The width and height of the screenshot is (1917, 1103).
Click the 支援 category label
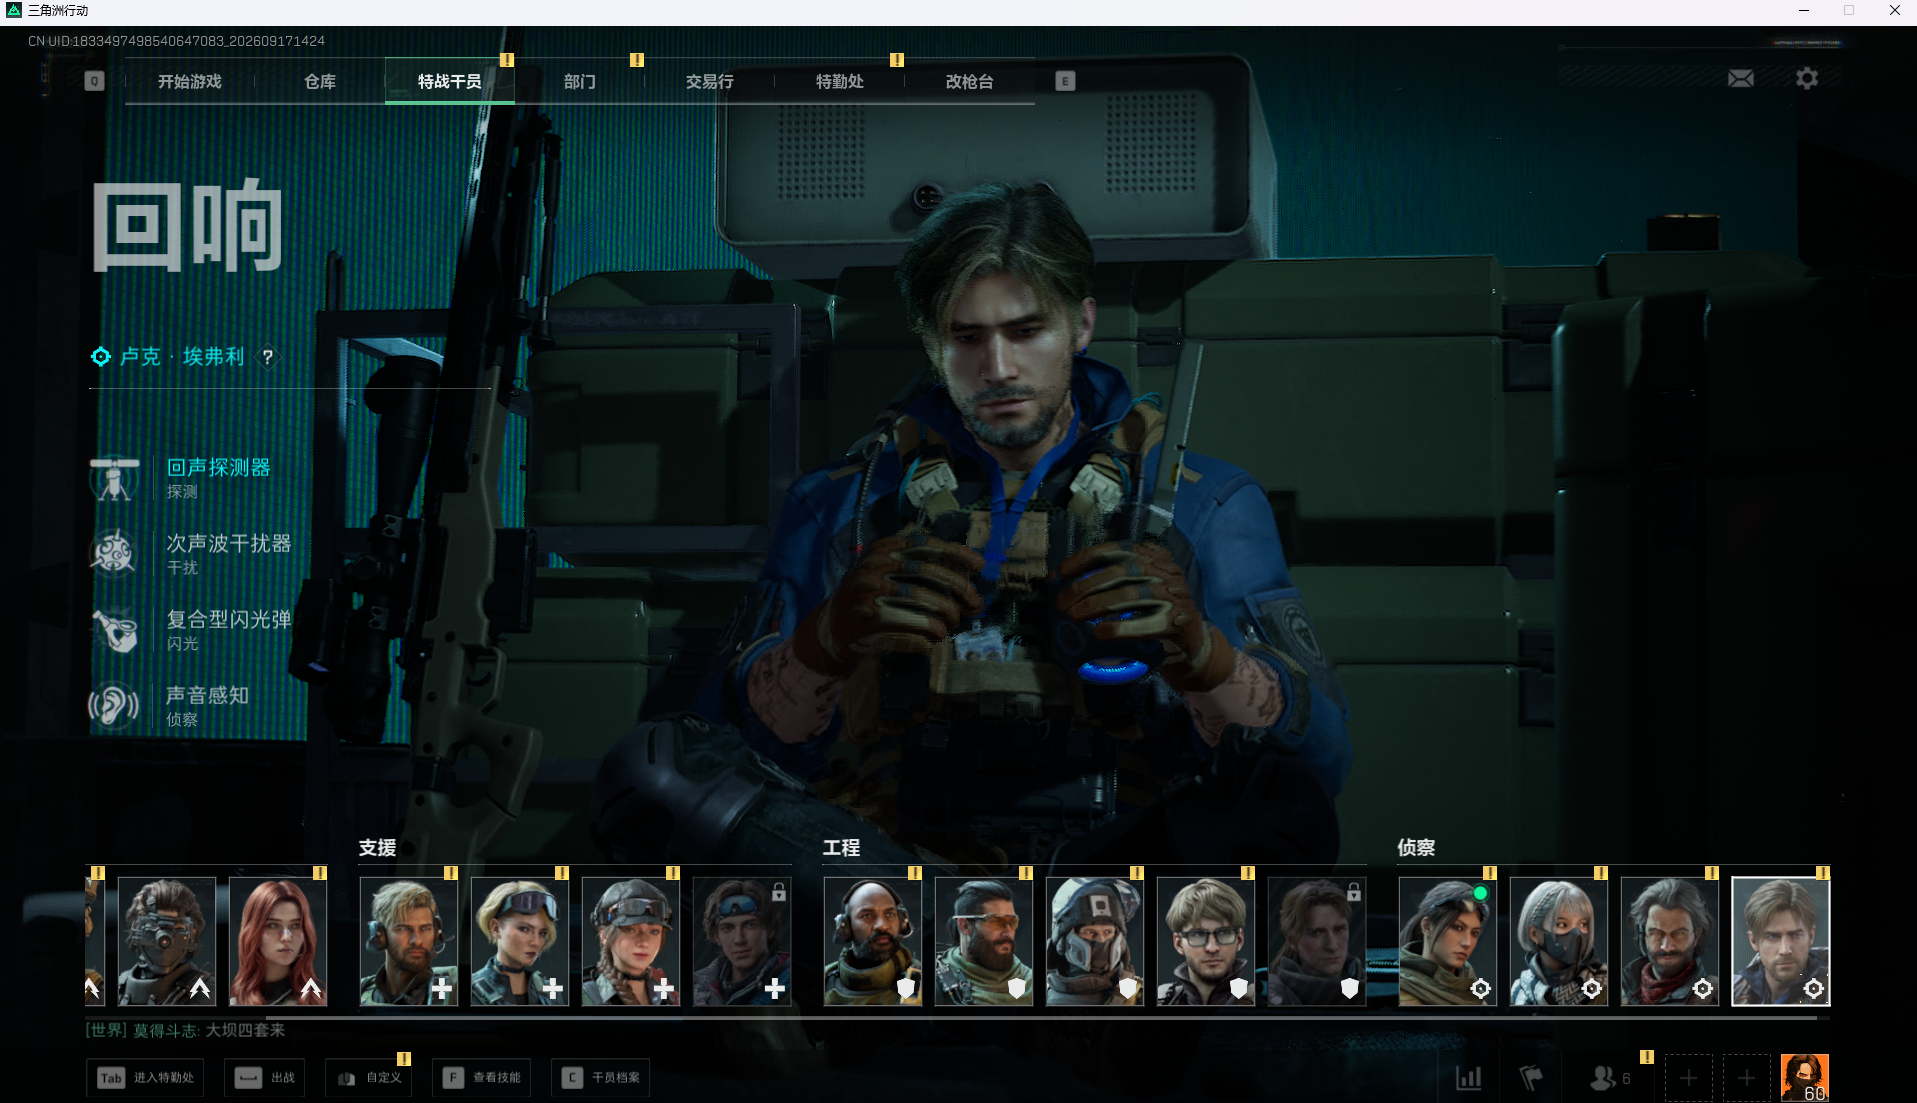[378, 848]
